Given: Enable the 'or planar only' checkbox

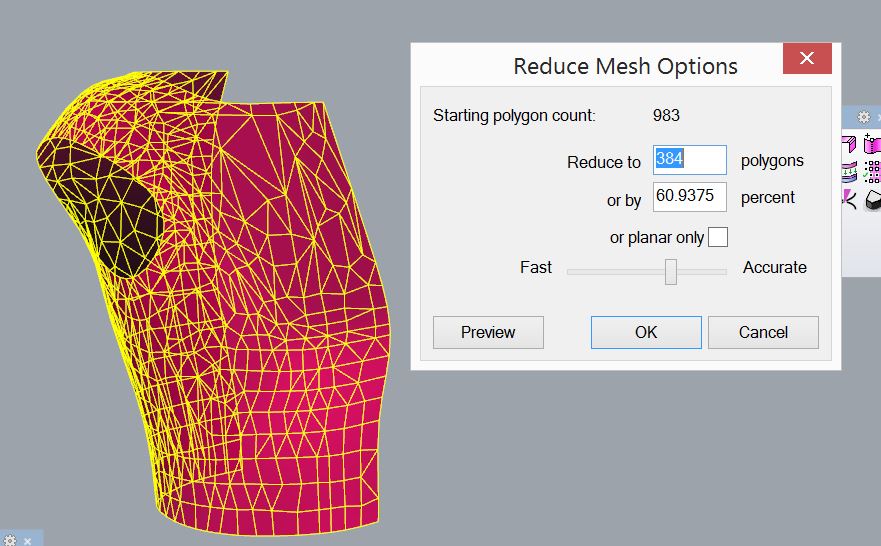Looking at the screenshot, I should [x=718, y=237].
